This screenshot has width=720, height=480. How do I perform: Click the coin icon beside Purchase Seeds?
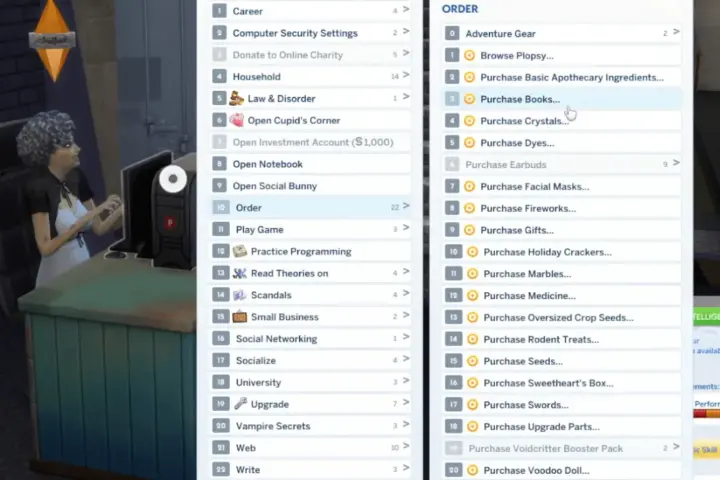click(x=472, y=361)
